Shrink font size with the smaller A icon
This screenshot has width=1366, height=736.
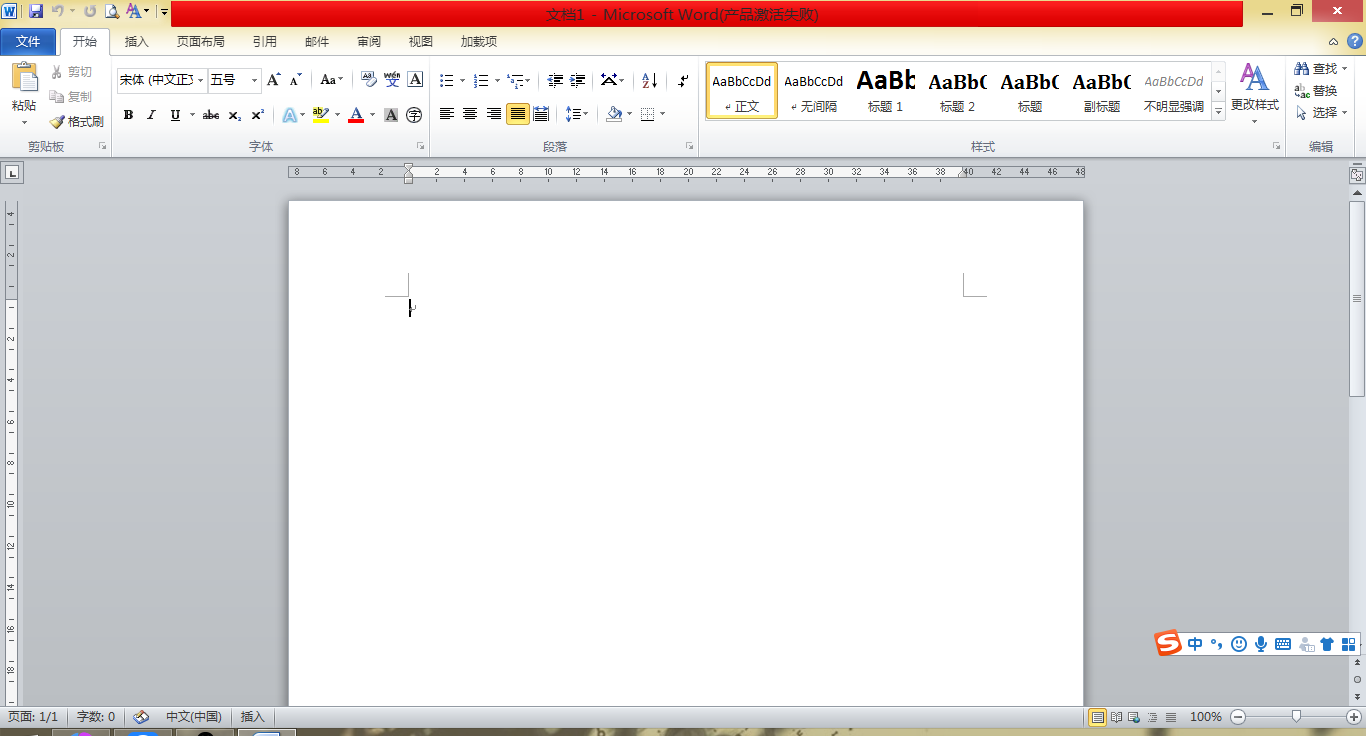(295, 80)
